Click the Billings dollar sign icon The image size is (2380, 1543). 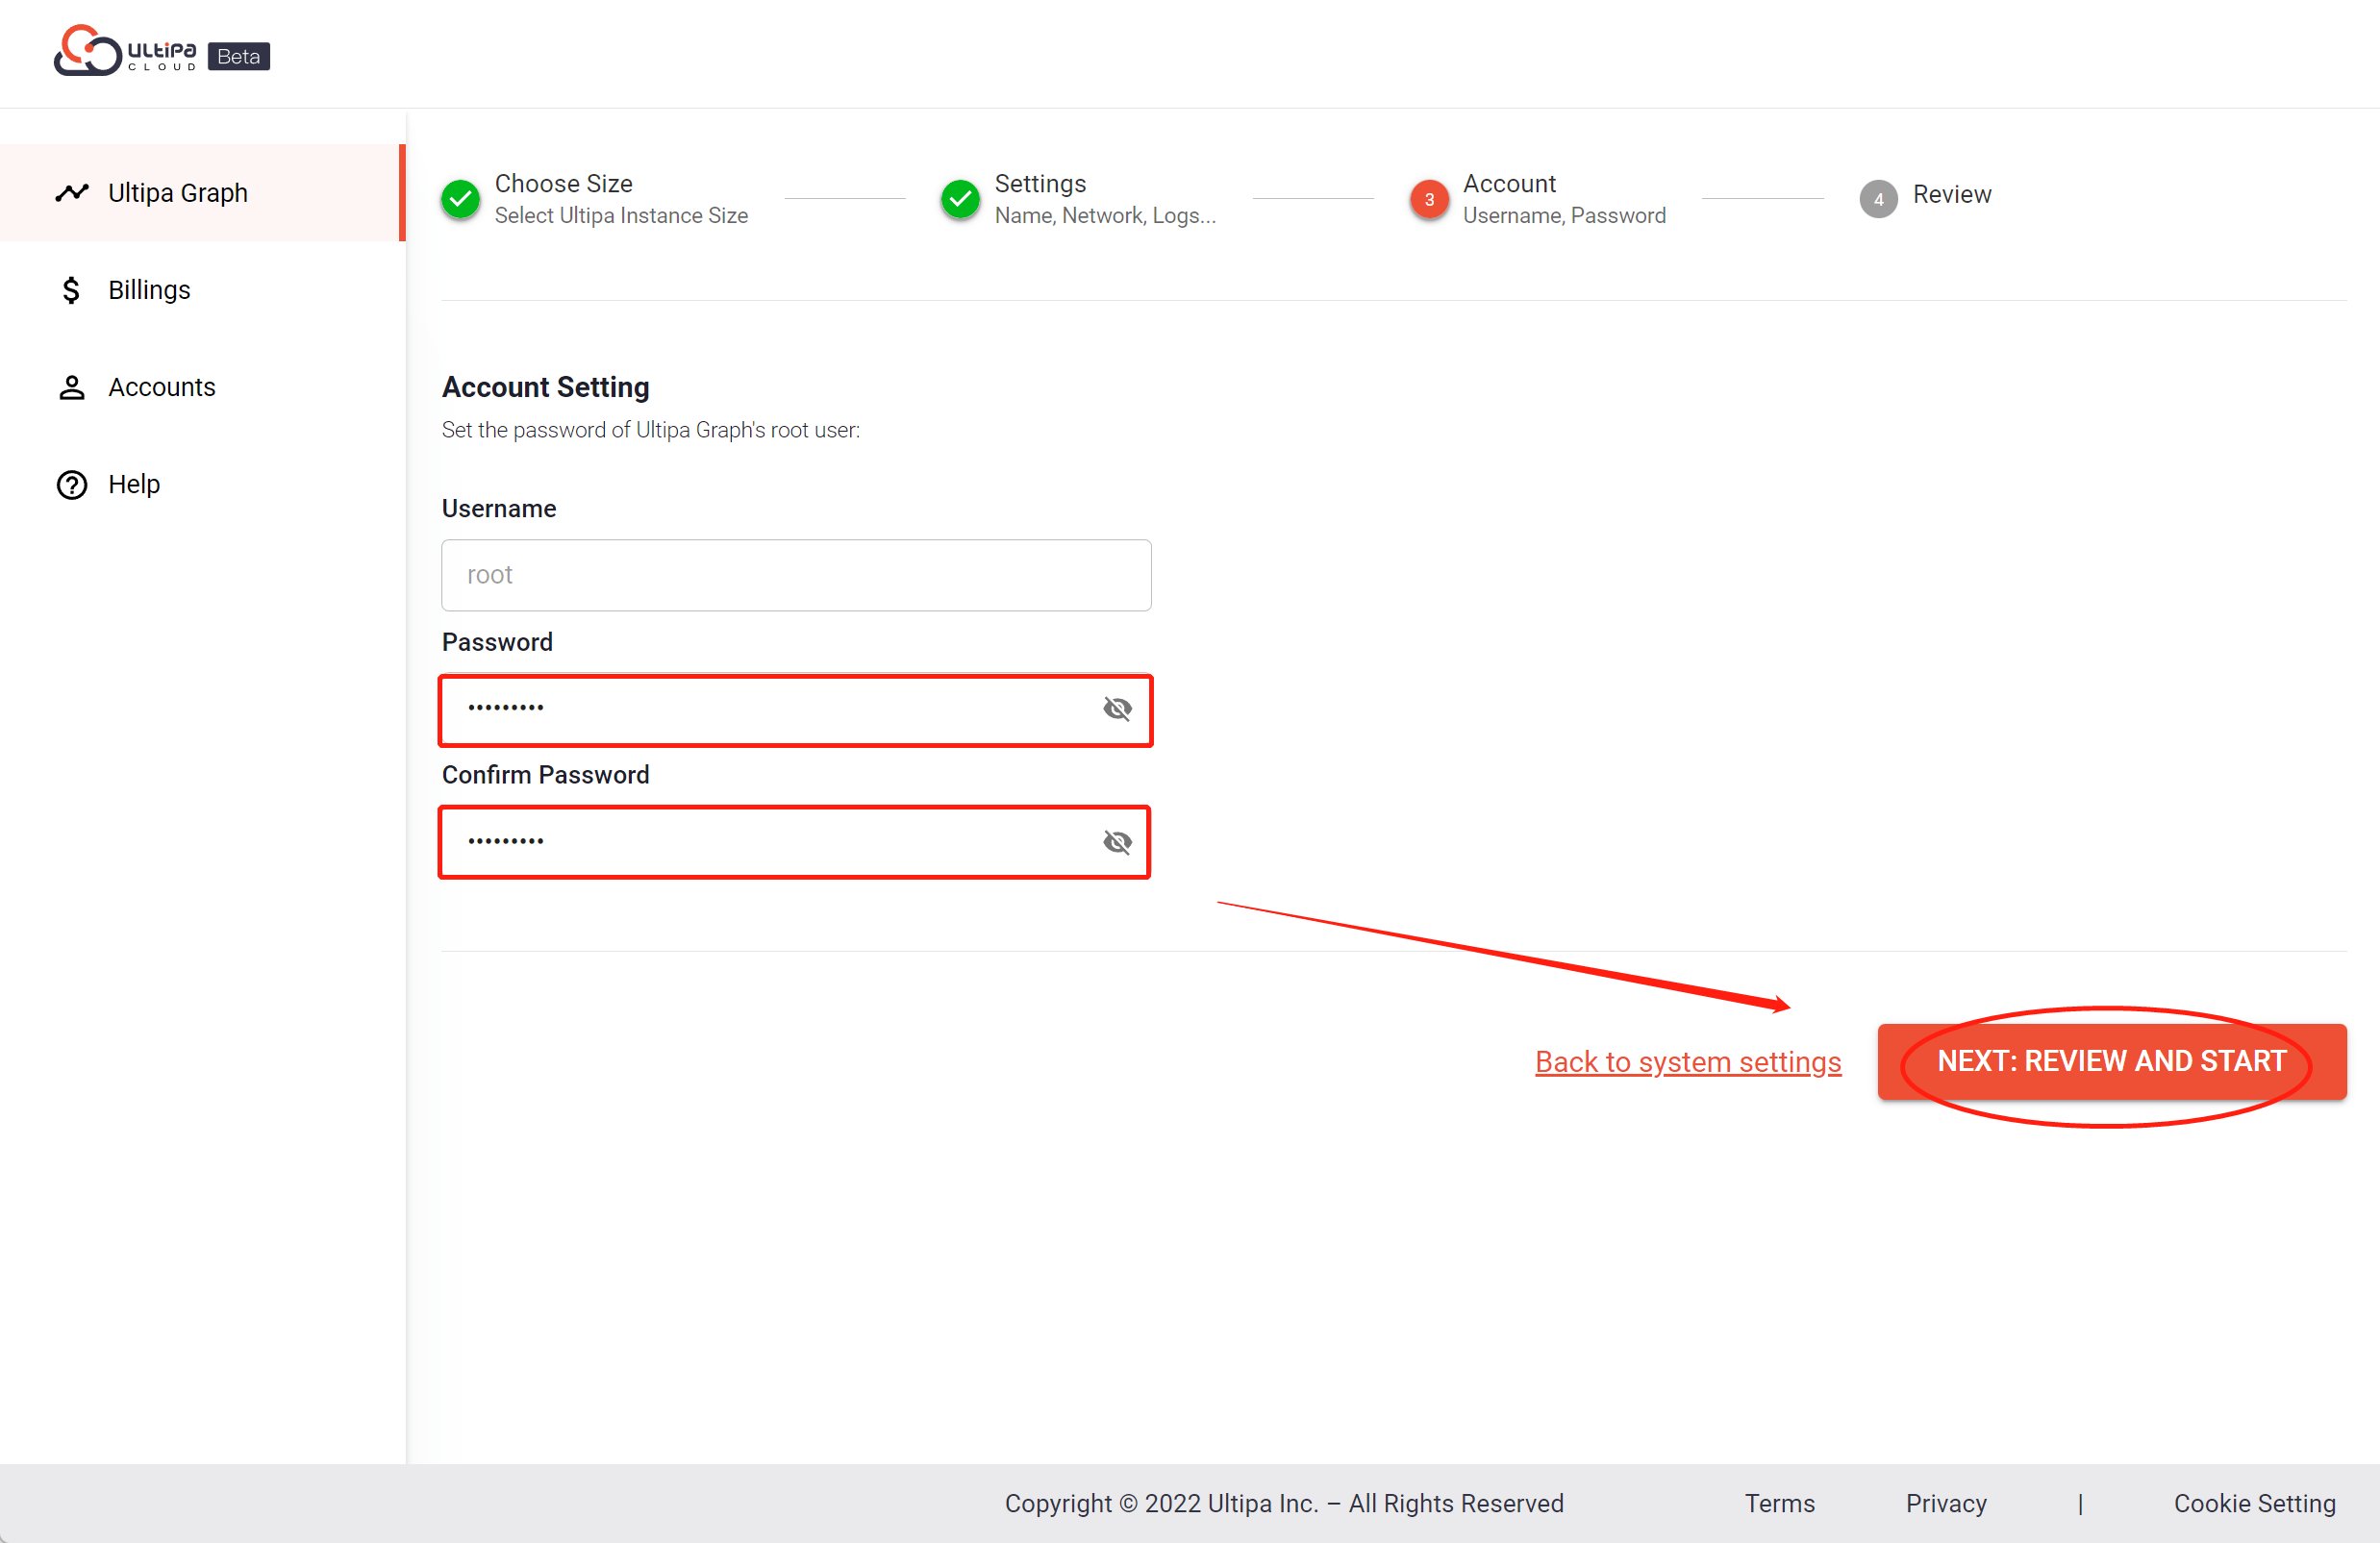71,290
